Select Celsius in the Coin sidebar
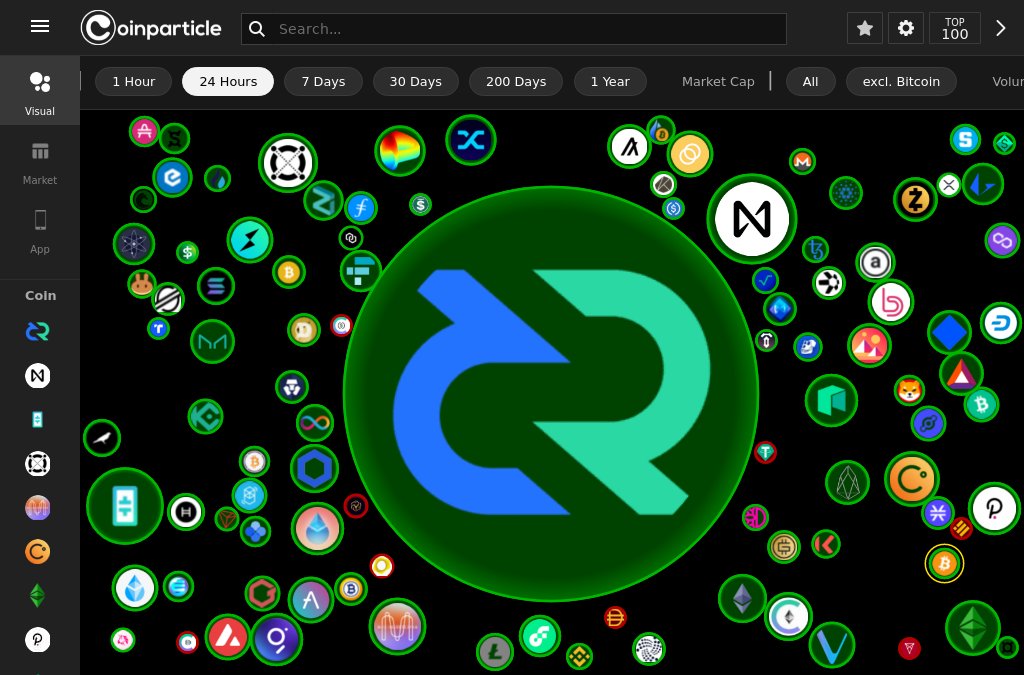This screenshot has height=675, width=1024. 37,552
